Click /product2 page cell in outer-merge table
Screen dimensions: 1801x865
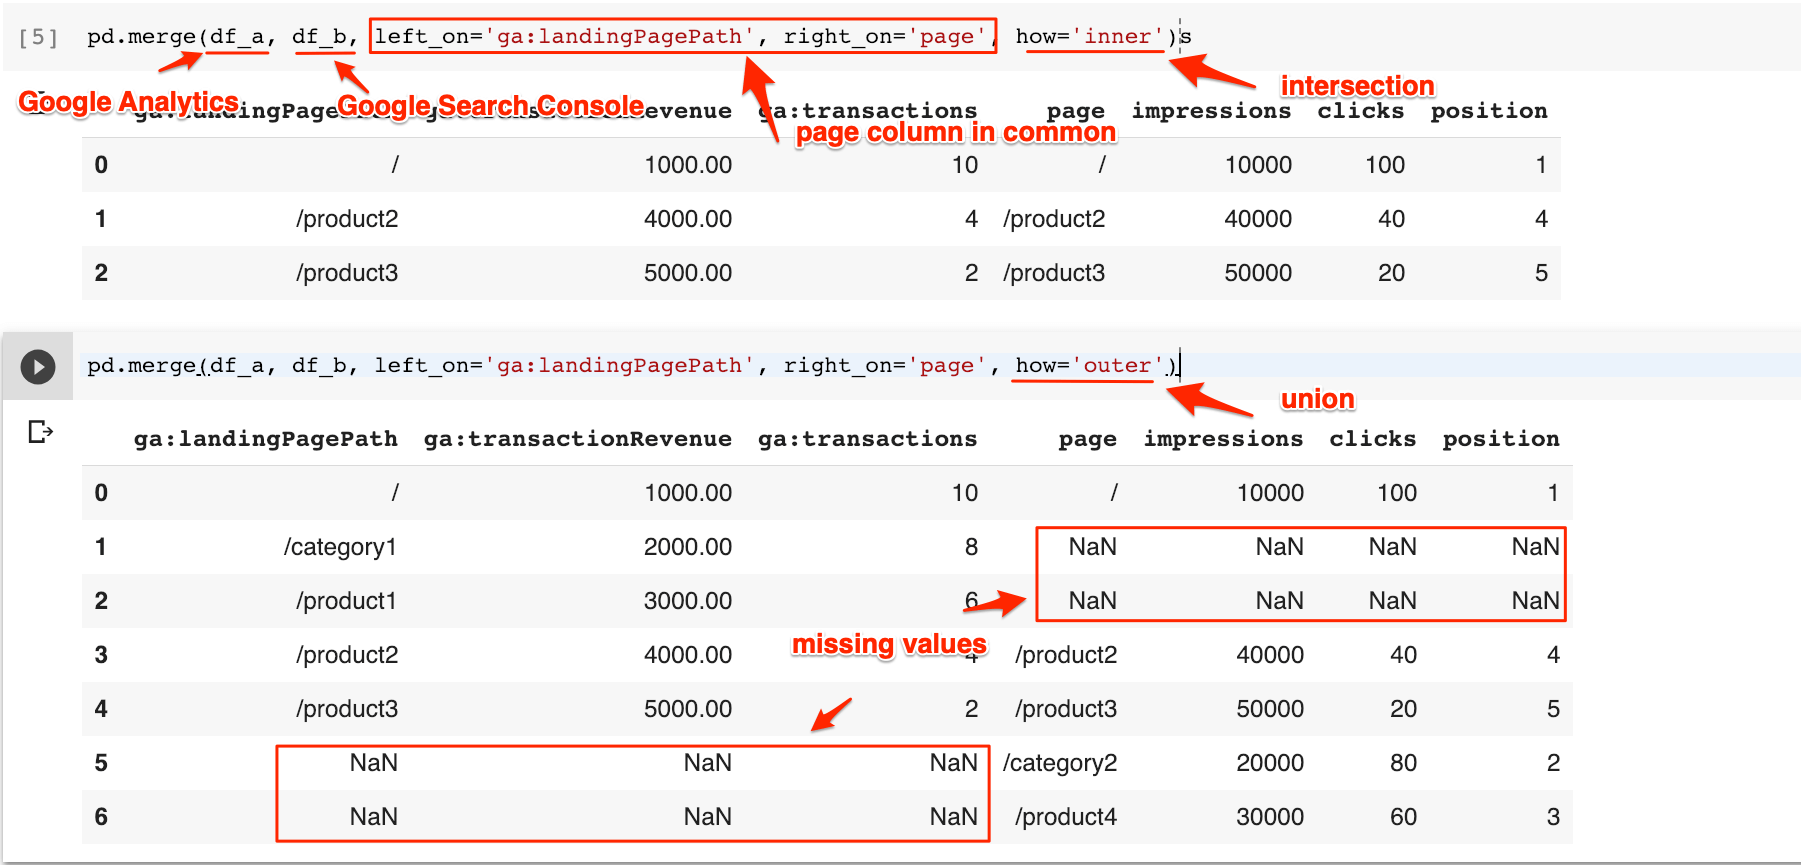[x=1066, y=655]
